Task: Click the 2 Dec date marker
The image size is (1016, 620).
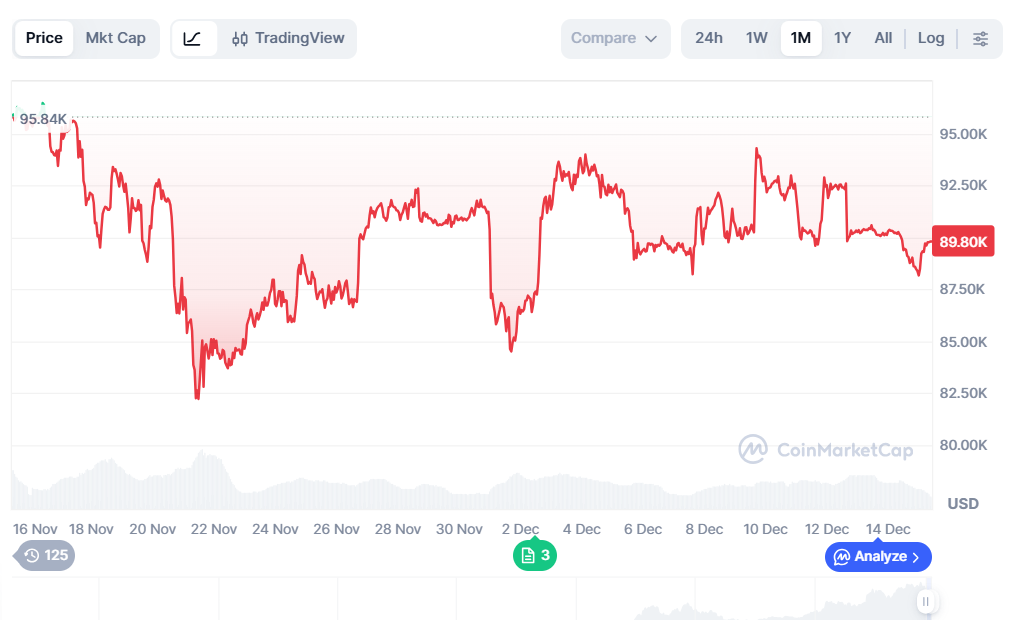Action: point(519,529)
